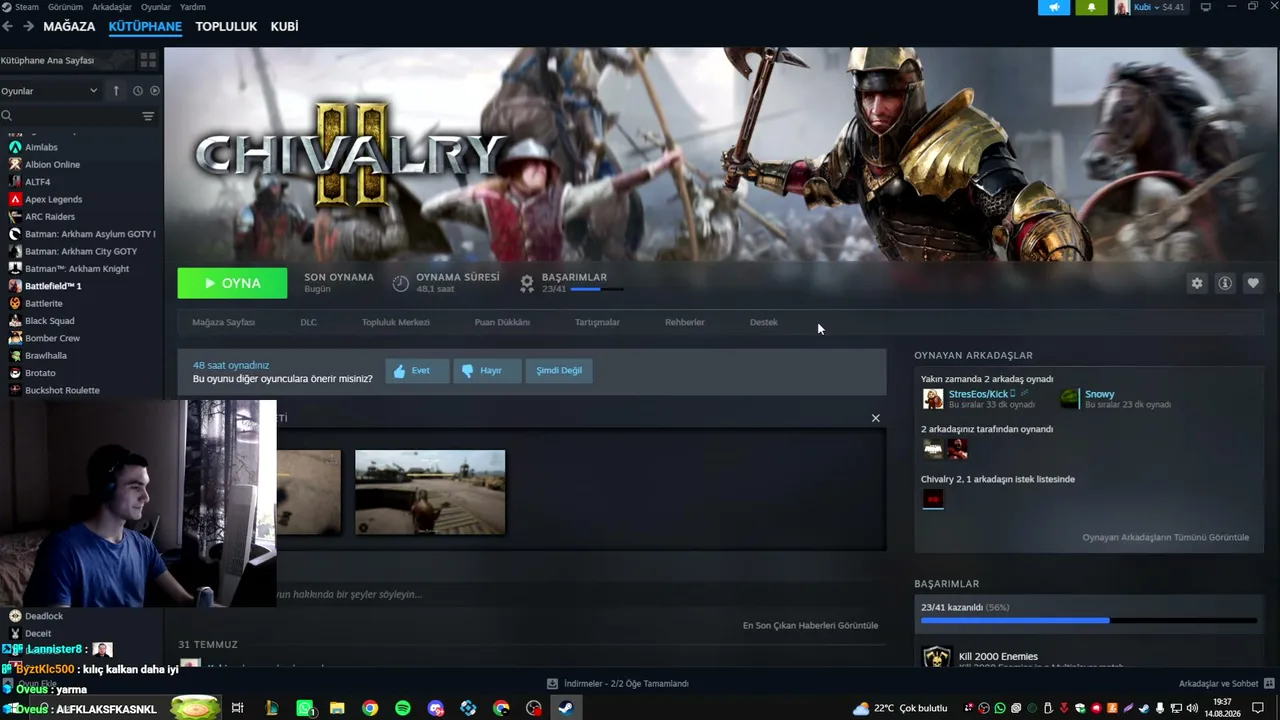Go back with the left navigation arrow
This screenshot has width=1280, height=720.
point(8,26)
